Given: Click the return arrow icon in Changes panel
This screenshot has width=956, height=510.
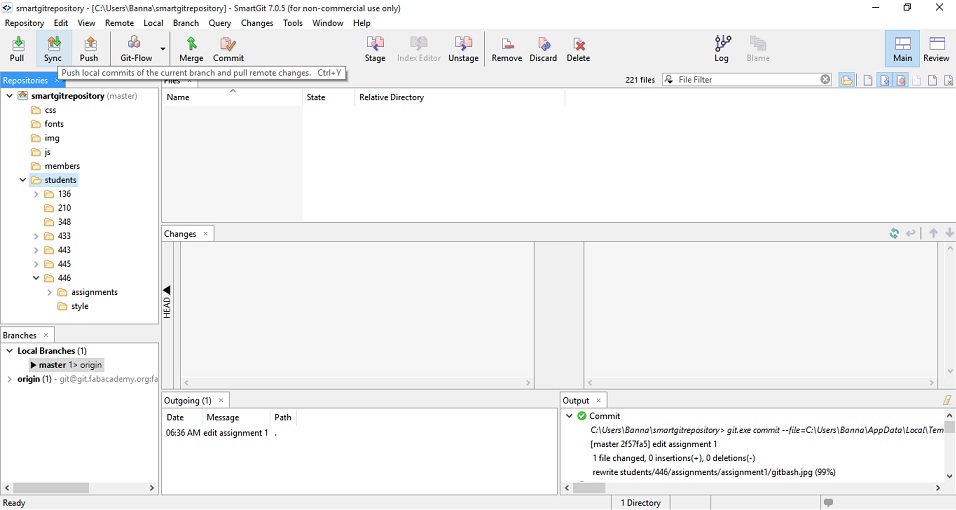Looking at the screenshot, I should pos(911,233).
